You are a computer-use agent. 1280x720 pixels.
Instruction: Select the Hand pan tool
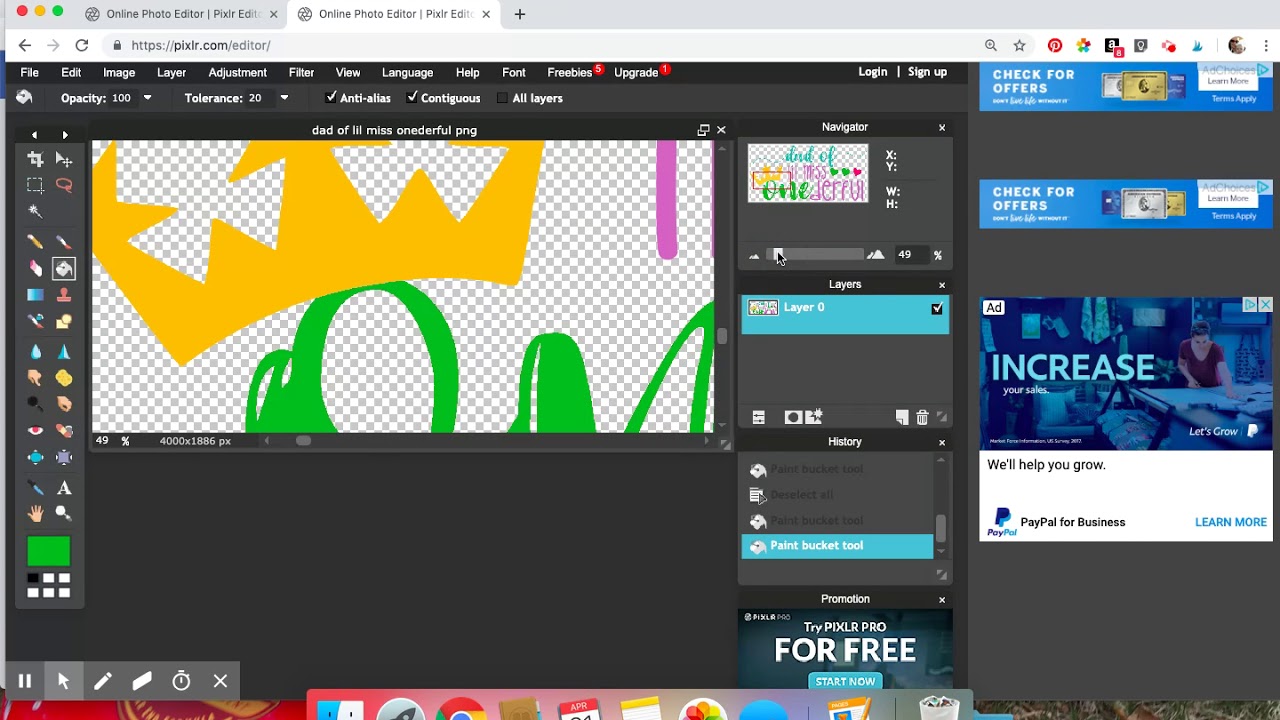tap(35, 514)
